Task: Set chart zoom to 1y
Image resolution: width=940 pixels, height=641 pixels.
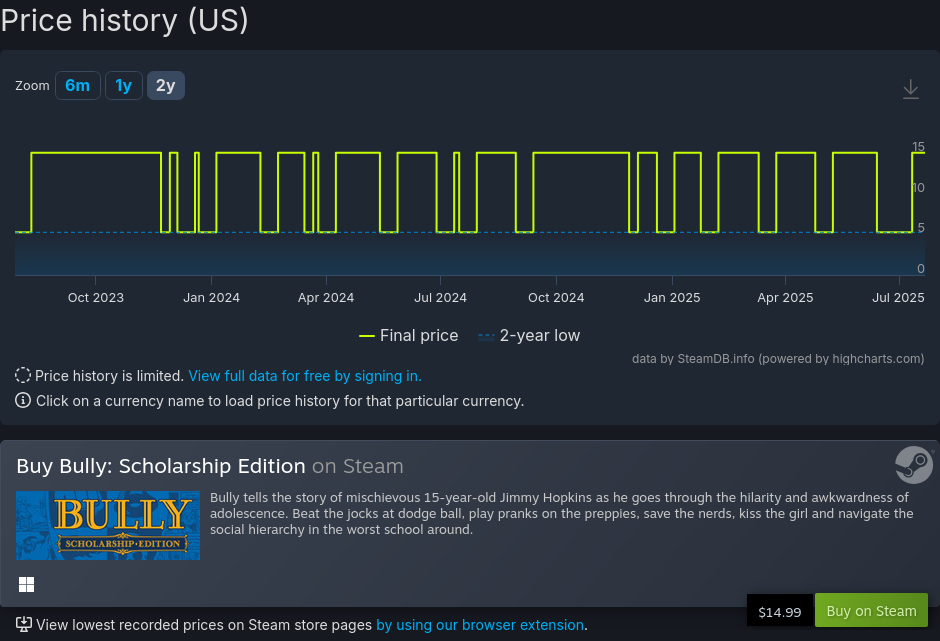Action: (124, 86)
